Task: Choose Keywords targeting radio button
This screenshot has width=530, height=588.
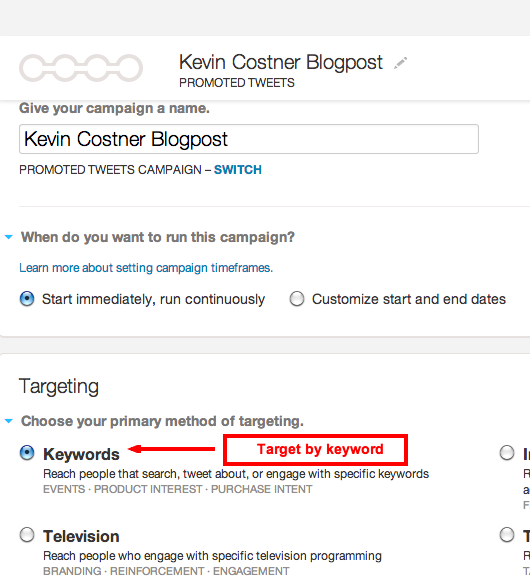Action: pyautogui.click(x=27, y=453)
